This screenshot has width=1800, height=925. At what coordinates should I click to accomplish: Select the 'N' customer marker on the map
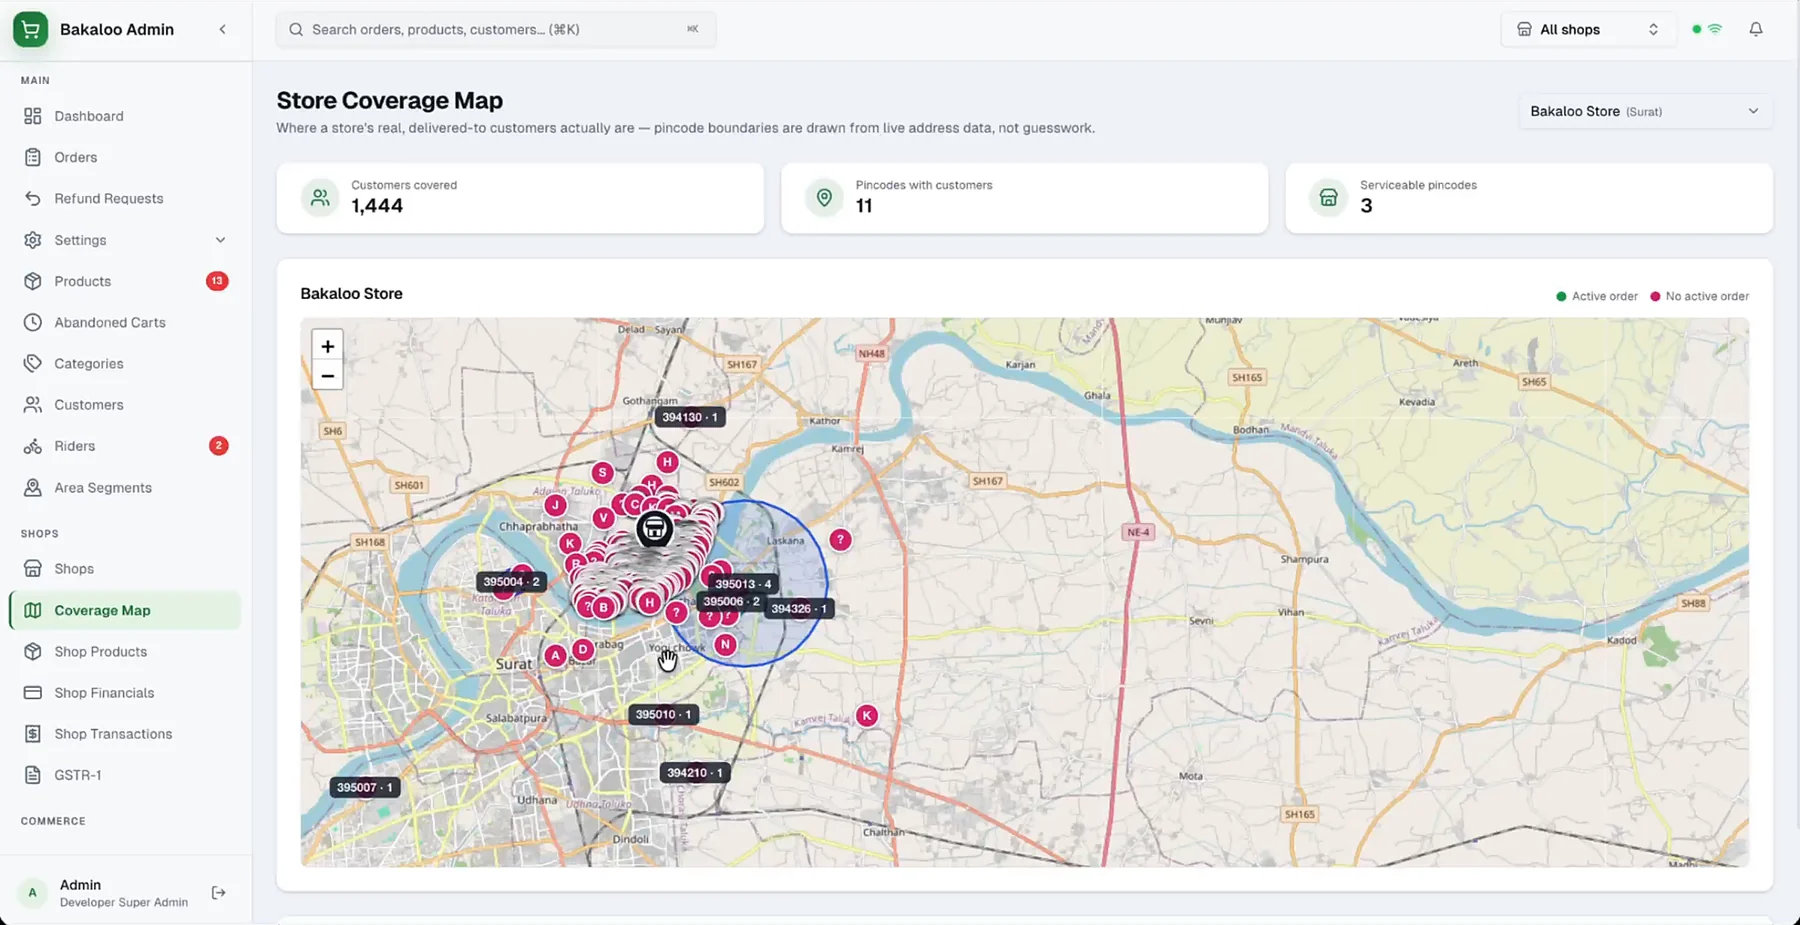tap(725, 645)
